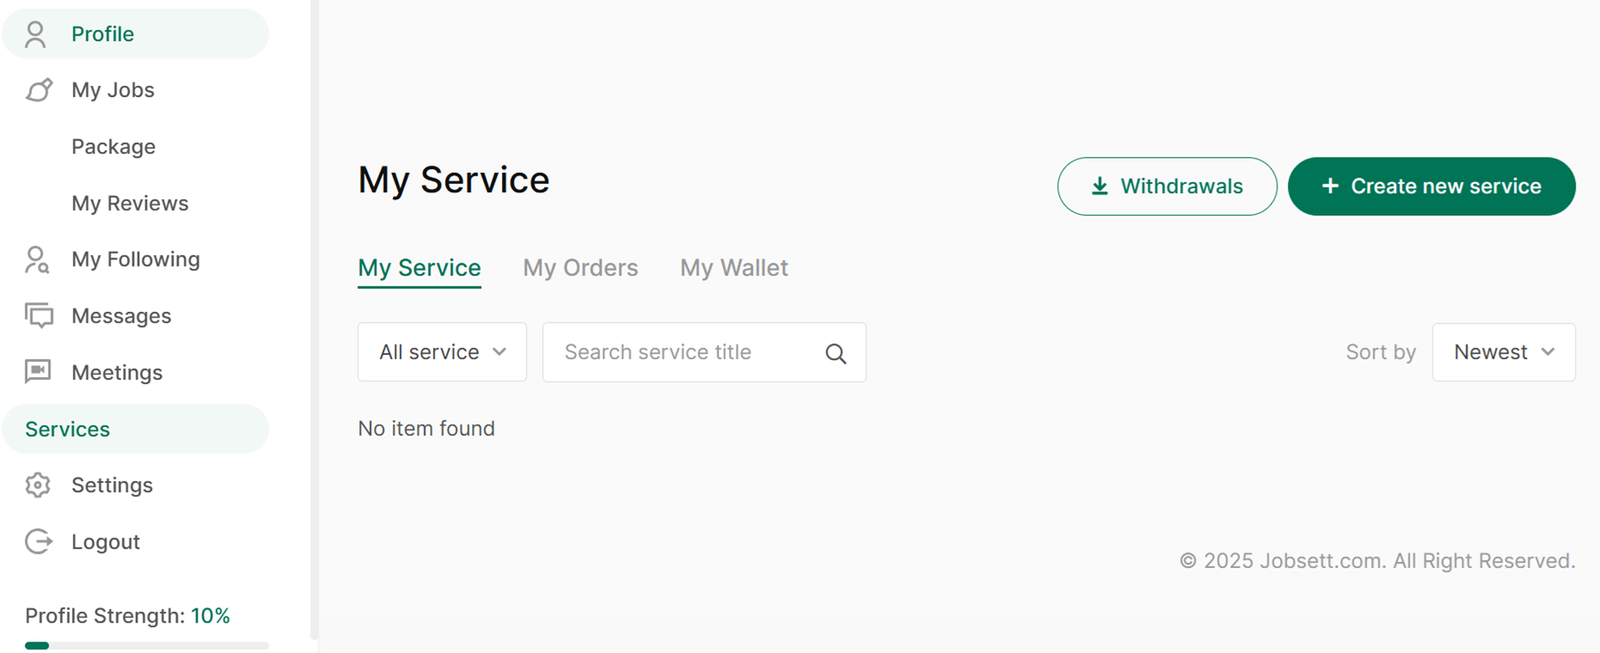Click the My Jobs rocket icon
The height and width of the screenshot is (653, 1600).
click(x=38, y=90)
